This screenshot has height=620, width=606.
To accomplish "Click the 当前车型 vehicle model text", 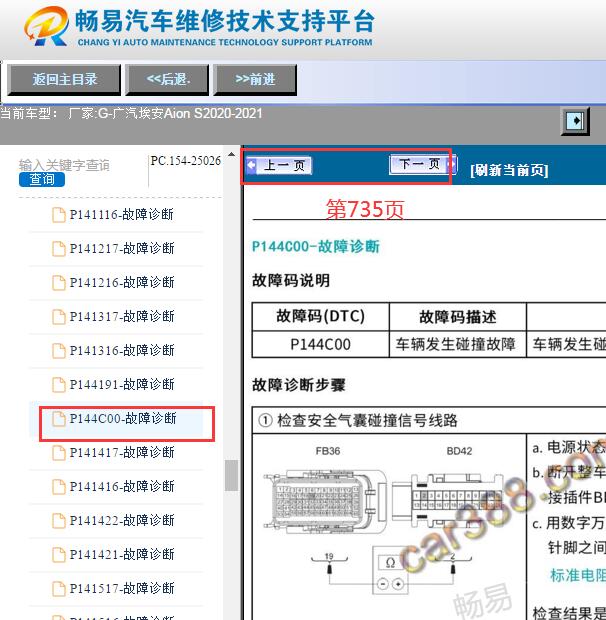I will (131, 113).
